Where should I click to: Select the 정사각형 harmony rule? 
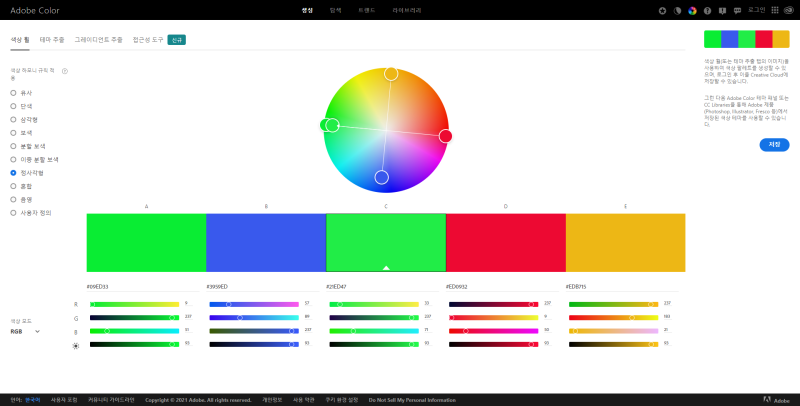pos(27,173)
